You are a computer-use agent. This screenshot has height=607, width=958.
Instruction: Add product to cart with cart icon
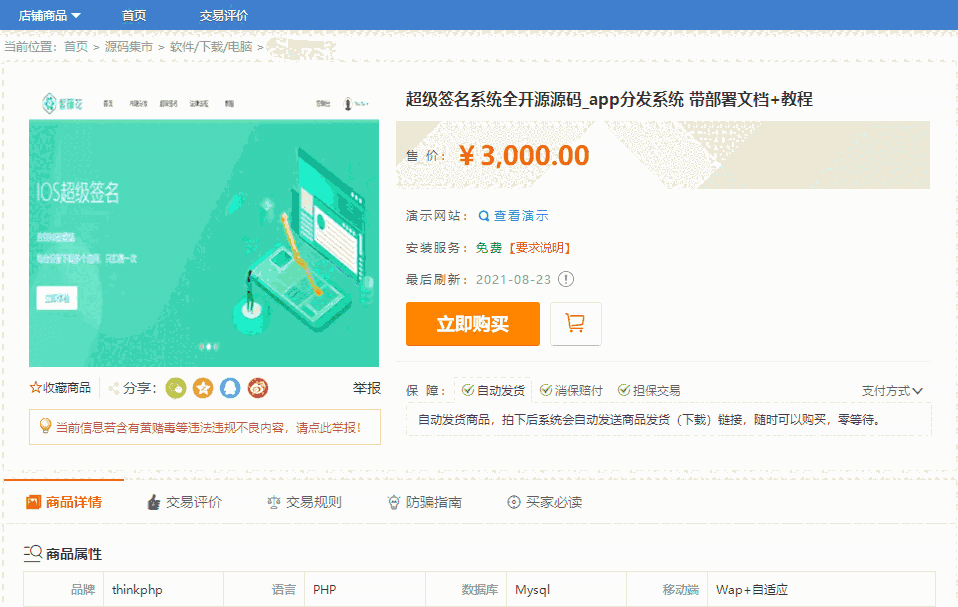click(576, 324)
